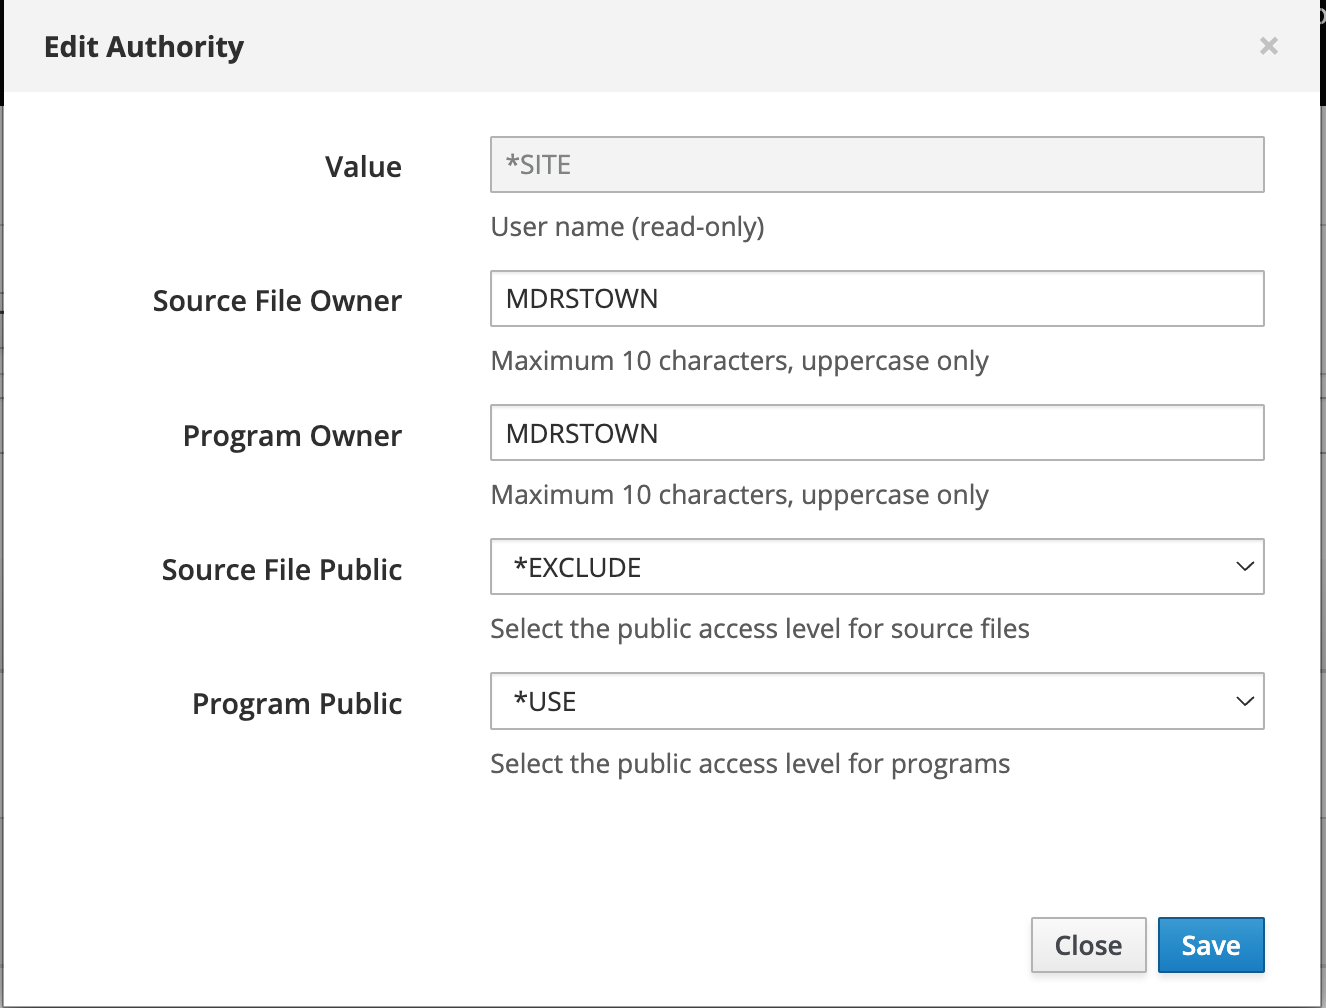Screen dimensions: 1326x1008
Task: Click the Value field label
Action: (363, 167)
